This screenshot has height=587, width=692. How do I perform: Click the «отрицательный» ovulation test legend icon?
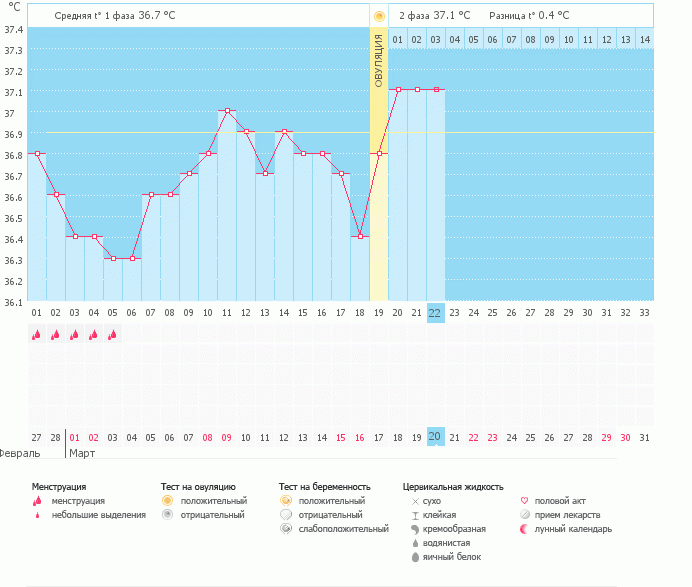(x=167, y=515)
